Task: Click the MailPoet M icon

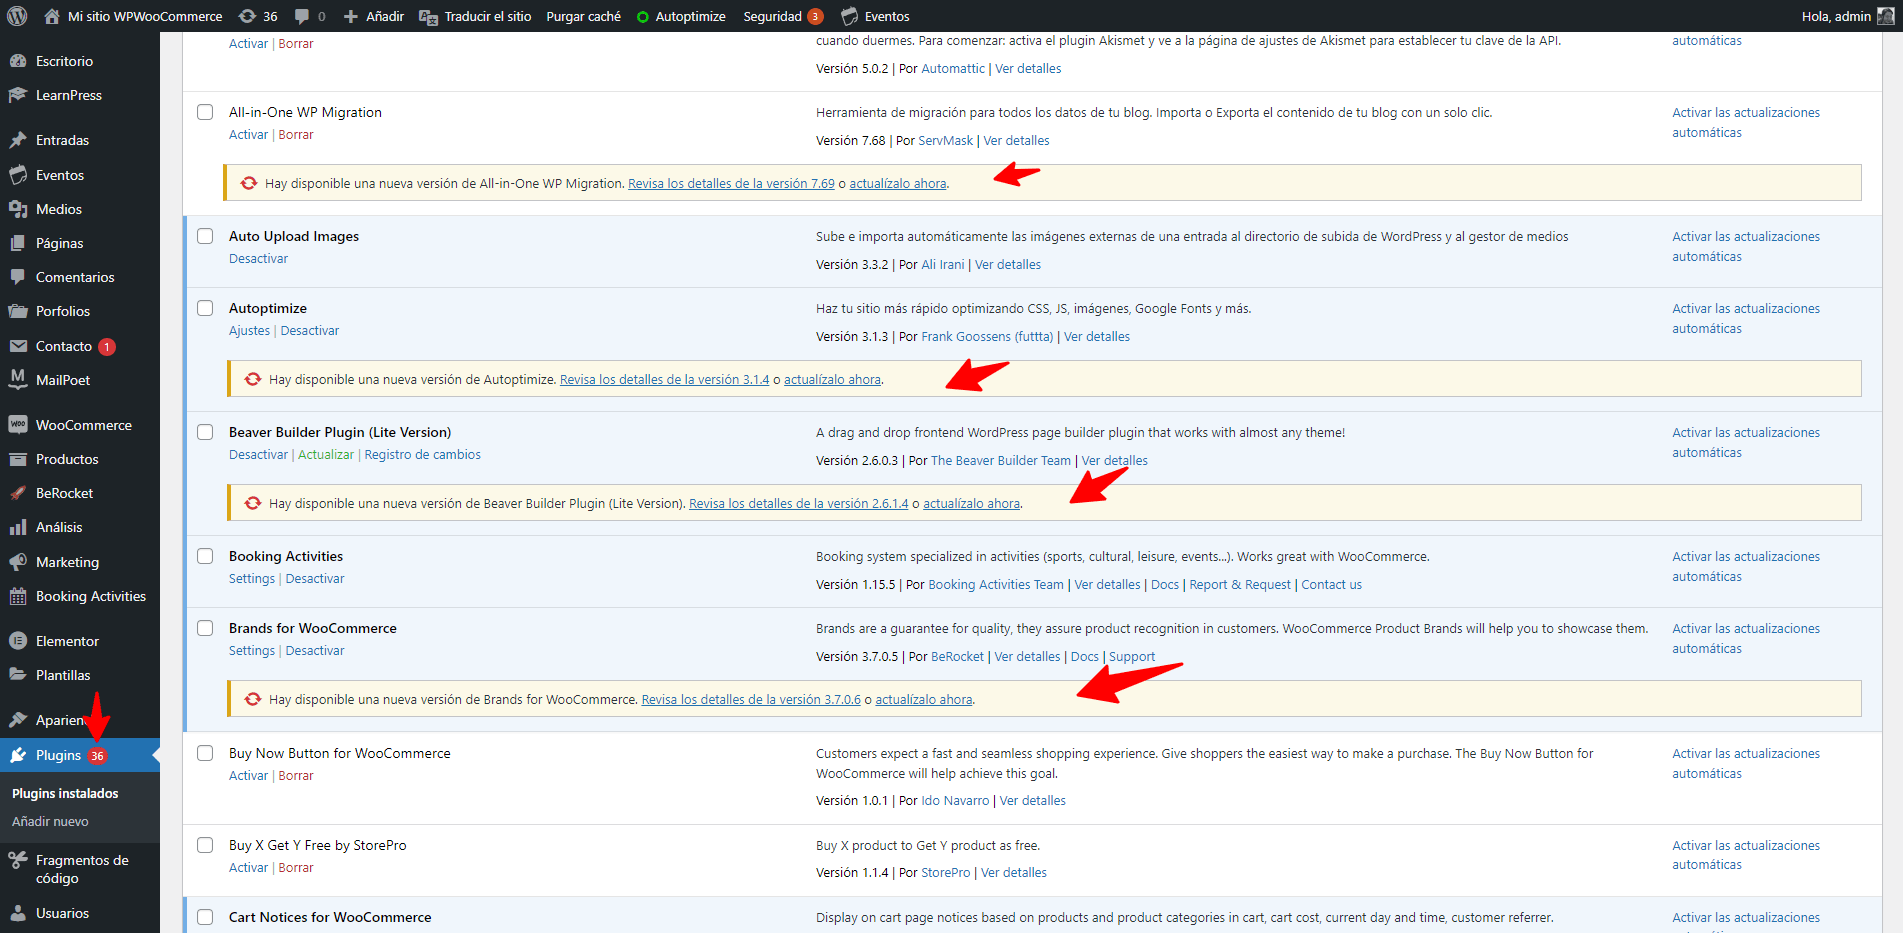Action: [x=18, y=380]
